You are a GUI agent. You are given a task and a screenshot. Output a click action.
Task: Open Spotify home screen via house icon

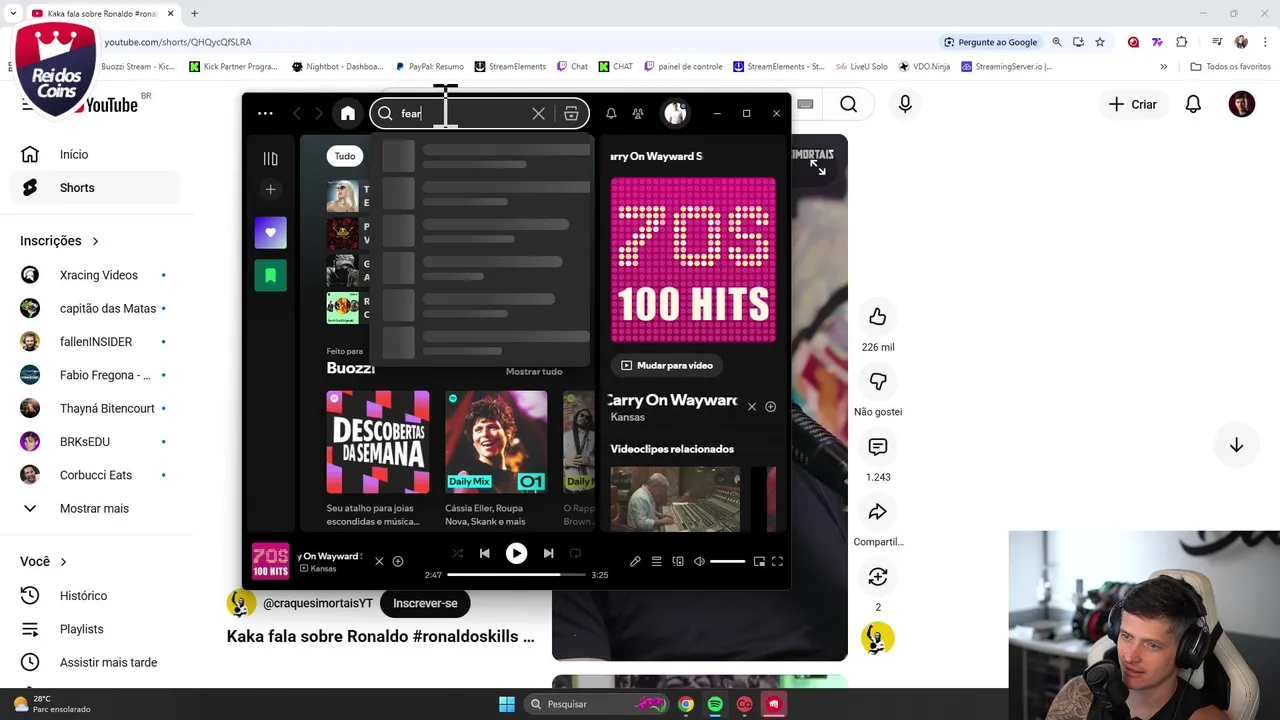tap(347, 114)
